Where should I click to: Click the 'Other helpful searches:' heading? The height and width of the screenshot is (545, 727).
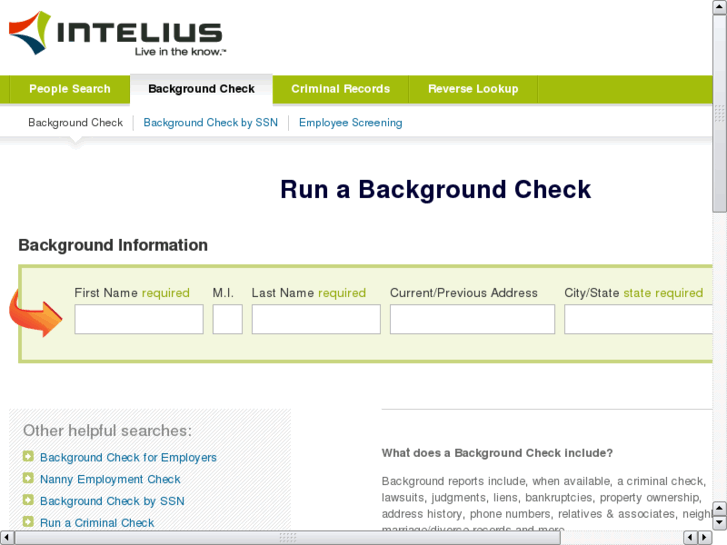pos(107,431)
